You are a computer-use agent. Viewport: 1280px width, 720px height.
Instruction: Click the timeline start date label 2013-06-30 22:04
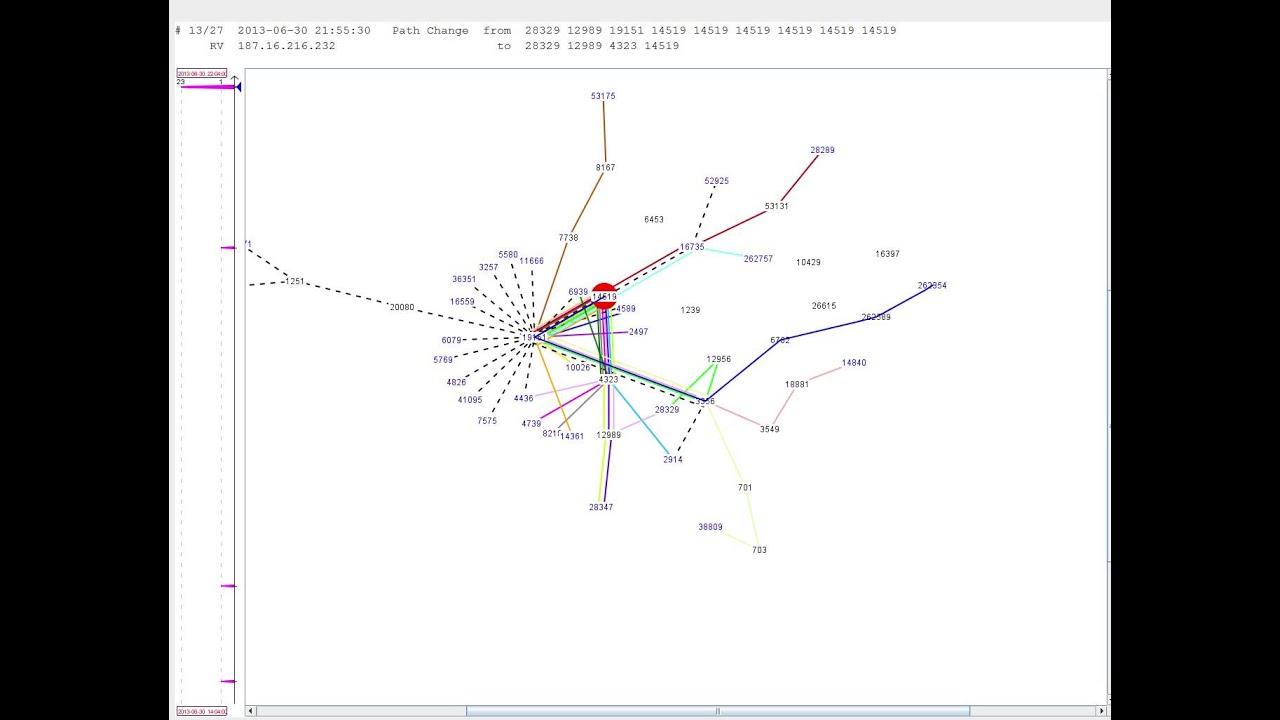pyautogui.click(x=202, y=73)
